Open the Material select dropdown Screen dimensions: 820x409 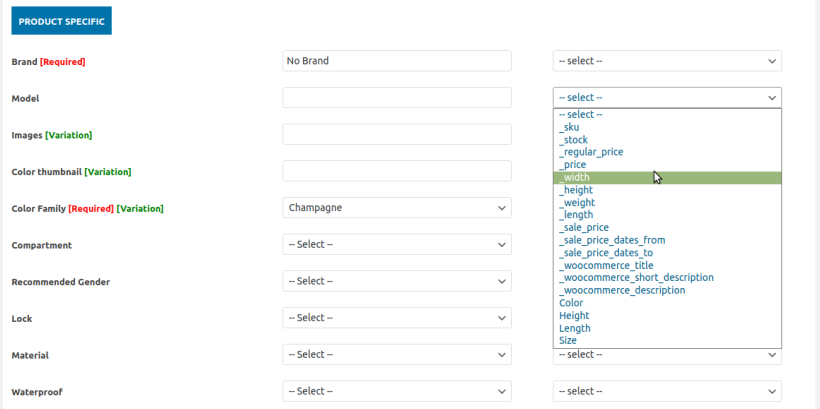point(397,354)
